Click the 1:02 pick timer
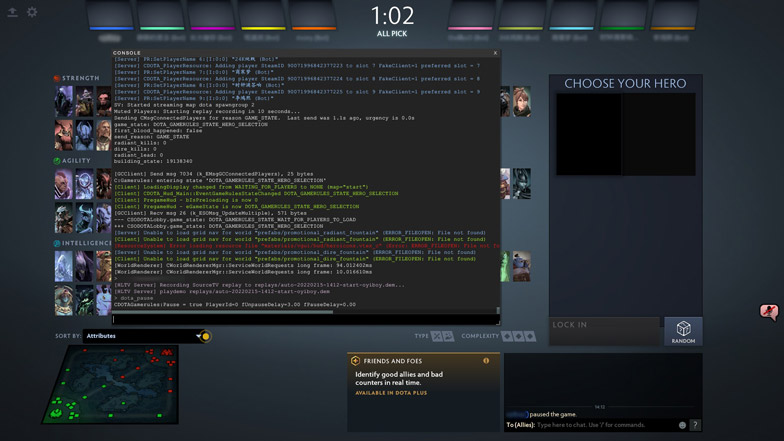 click(x=392, y=16)
